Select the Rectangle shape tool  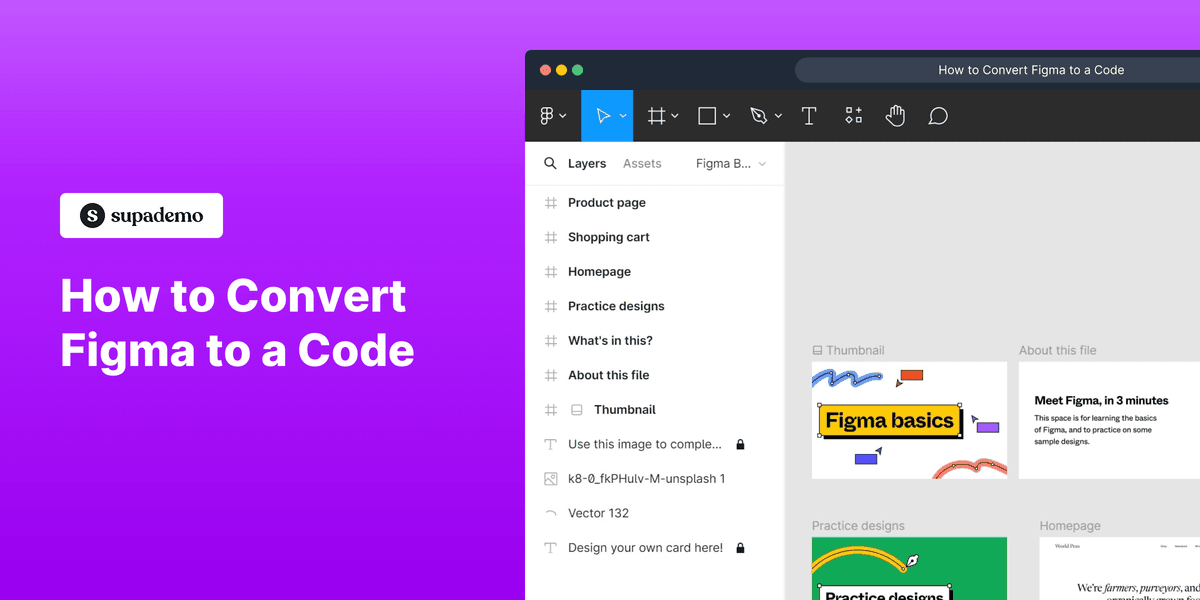707,115
